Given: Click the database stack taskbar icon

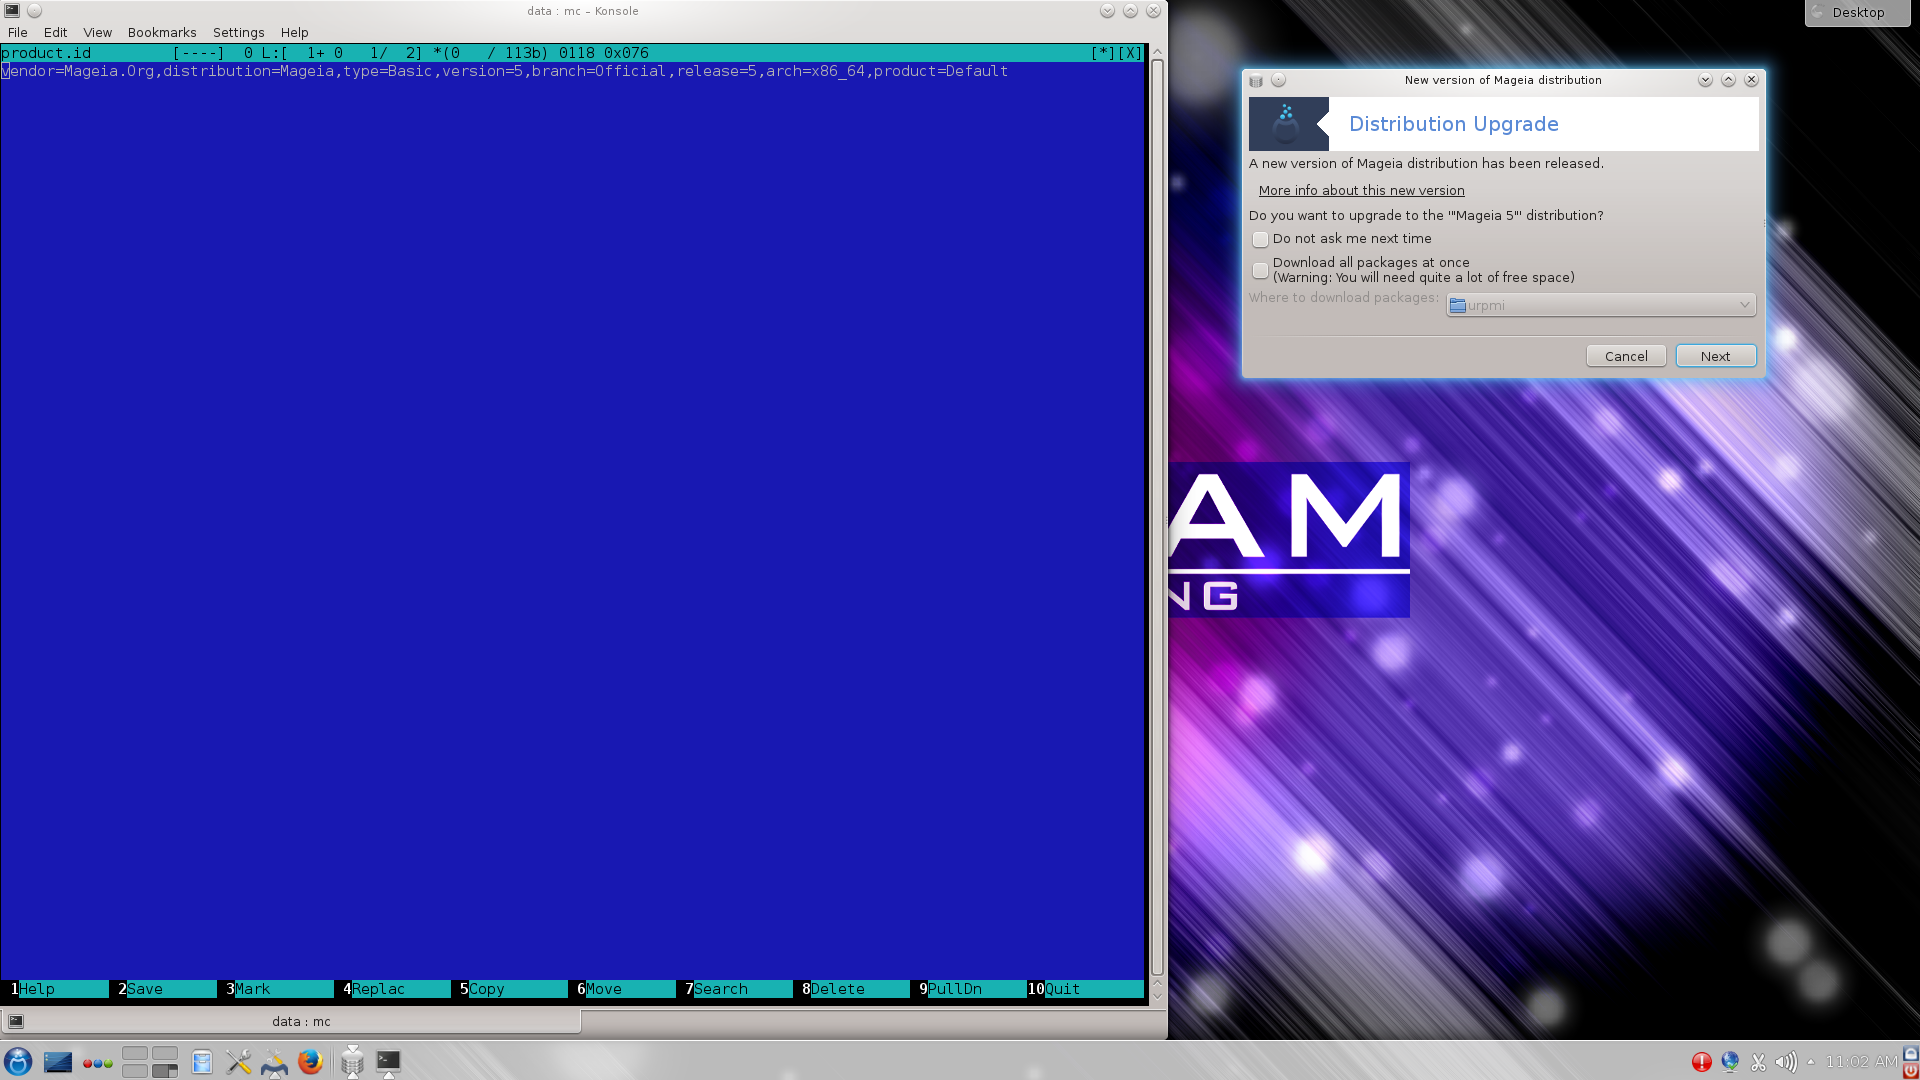Looking at the screenshot, I should pyautogui.click(x=352, y=1061).
